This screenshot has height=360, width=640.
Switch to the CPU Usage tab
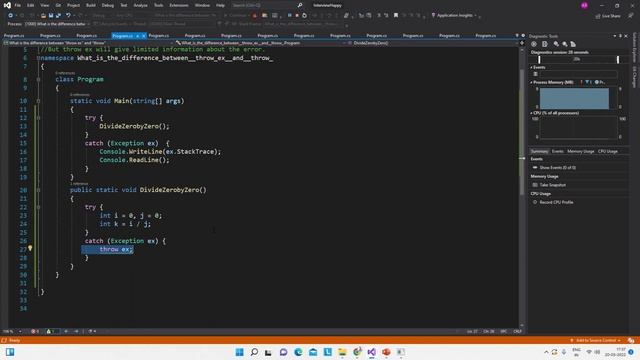click(x=608, y=151)
